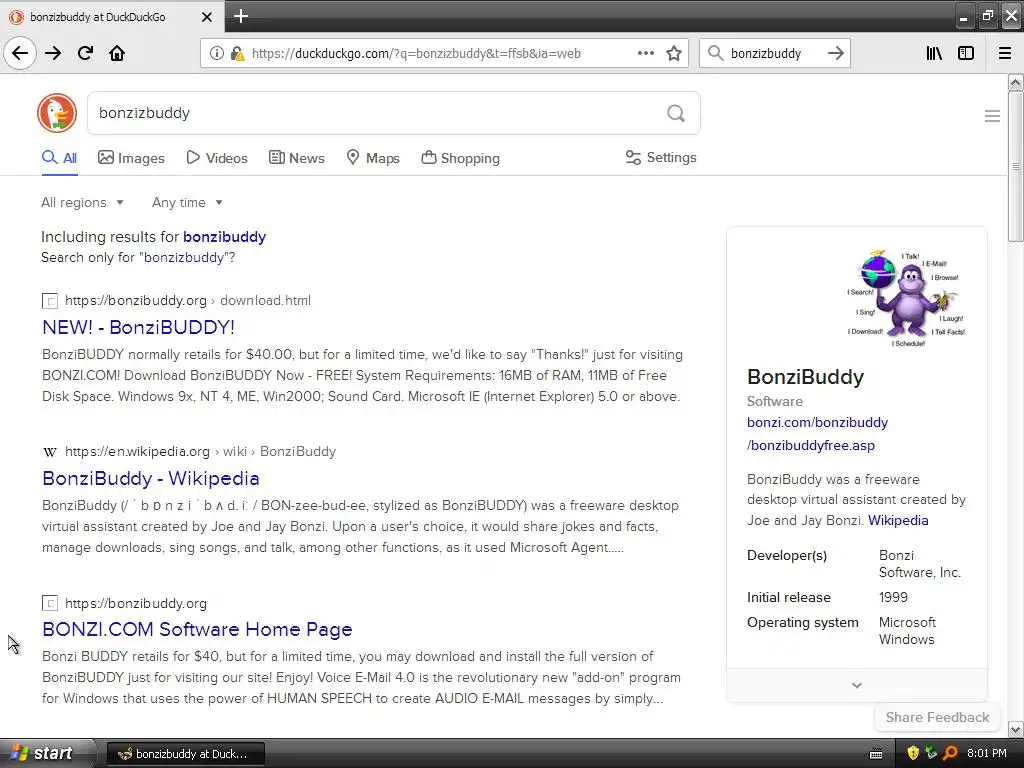Expand the BonziBuddy info panel chevron
Viewport: 1024px width, 768px height.
tap(857, 685)
